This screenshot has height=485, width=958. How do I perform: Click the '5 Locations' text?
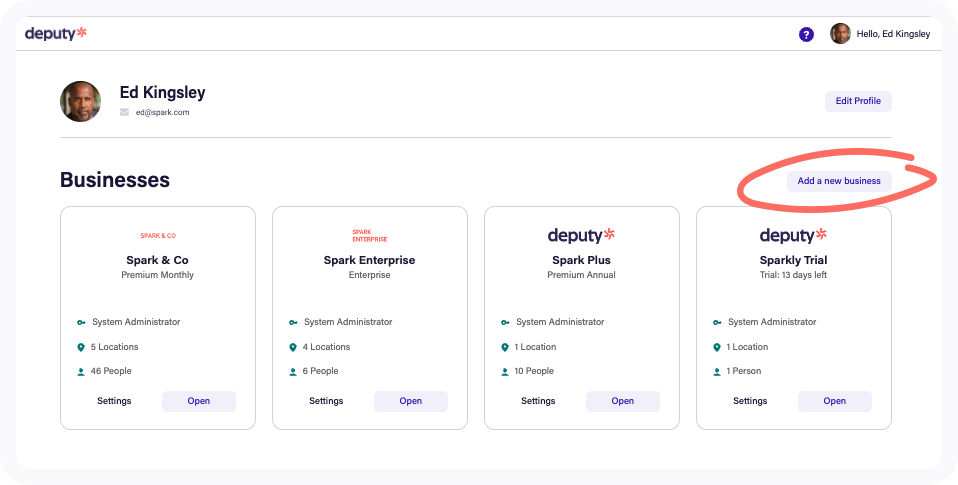click(x=115, y=347)
